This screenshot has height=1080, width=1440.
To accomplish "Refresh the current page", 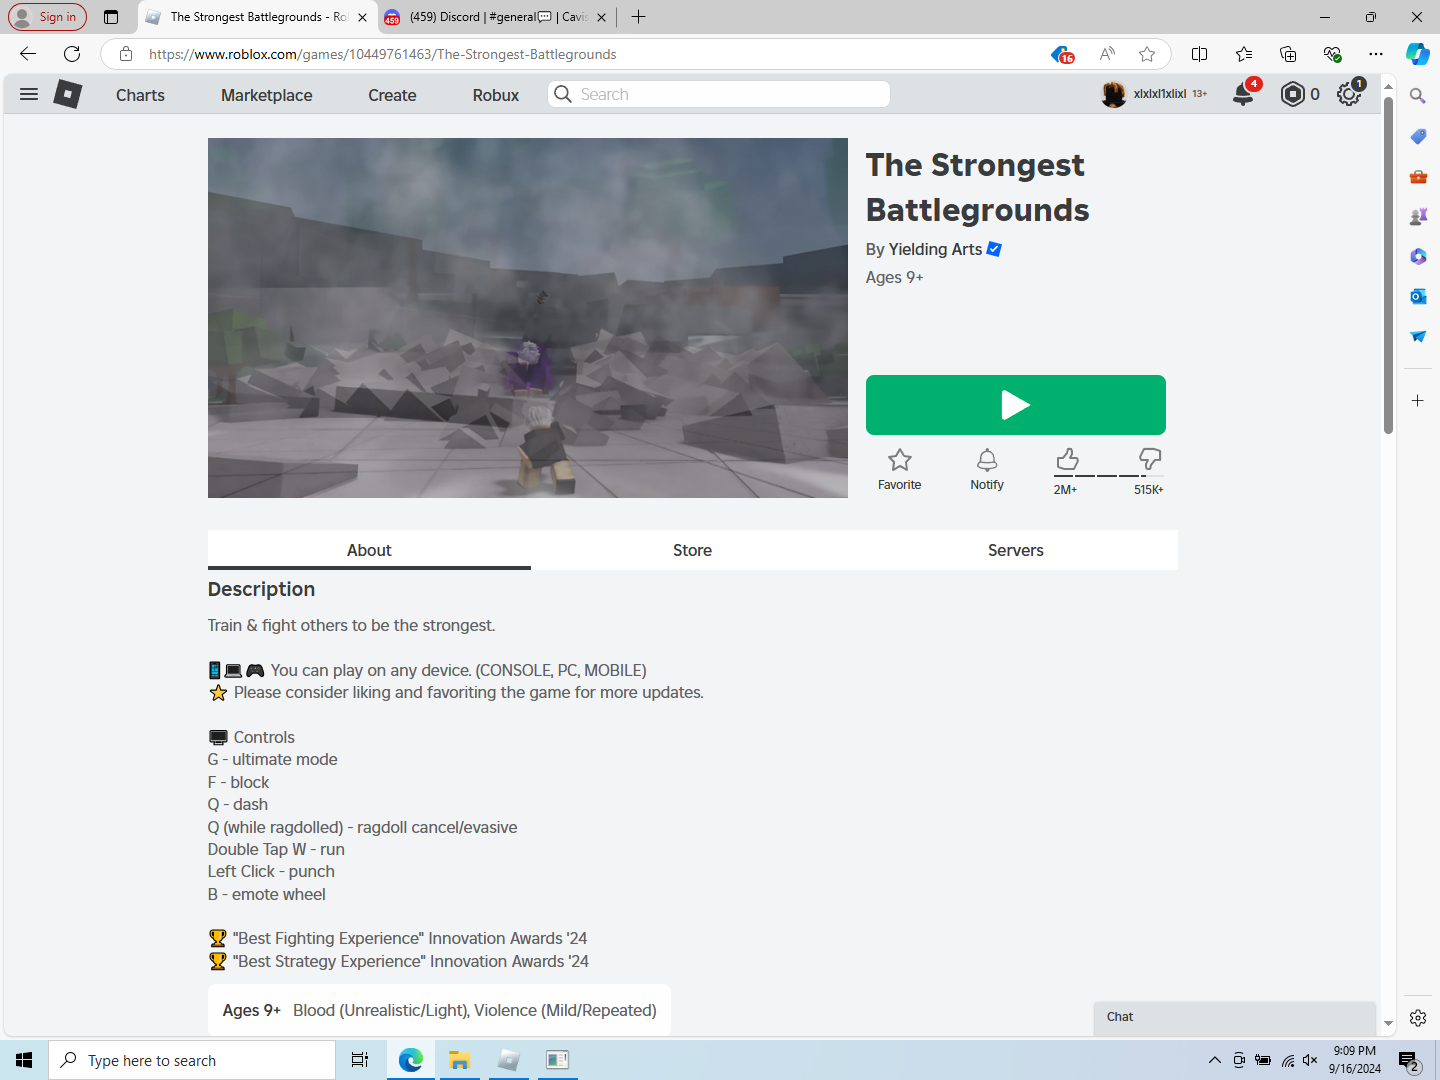I will pos(72,54).
